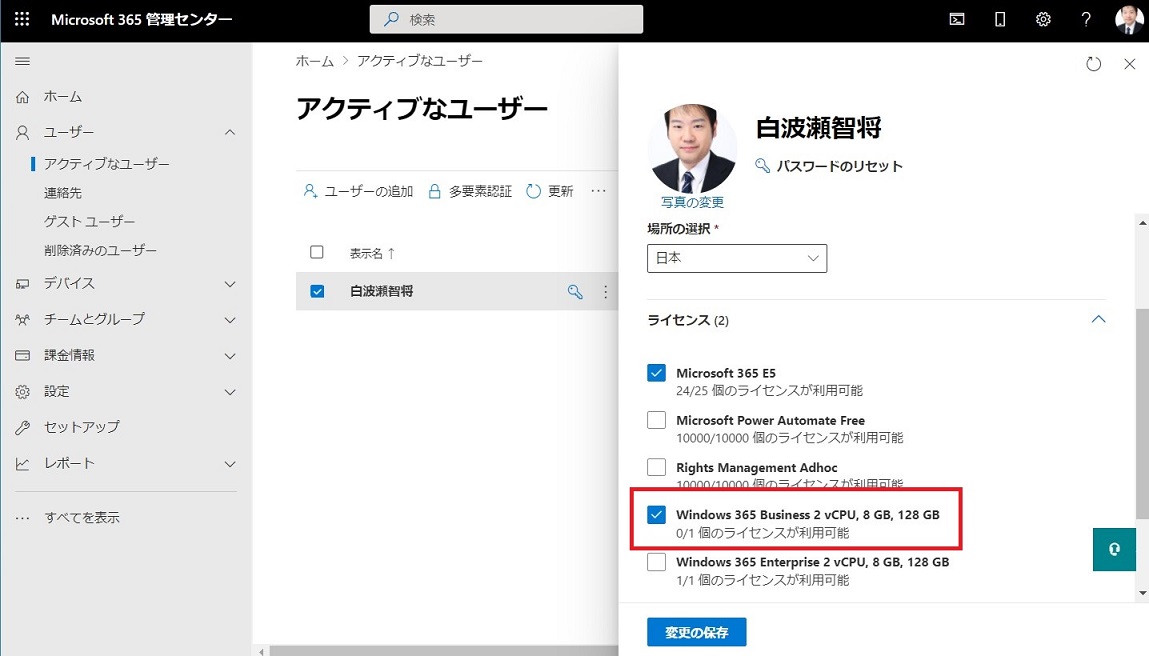
Task: Click the 白波瀬智将 profile photo
Action: 692,148
